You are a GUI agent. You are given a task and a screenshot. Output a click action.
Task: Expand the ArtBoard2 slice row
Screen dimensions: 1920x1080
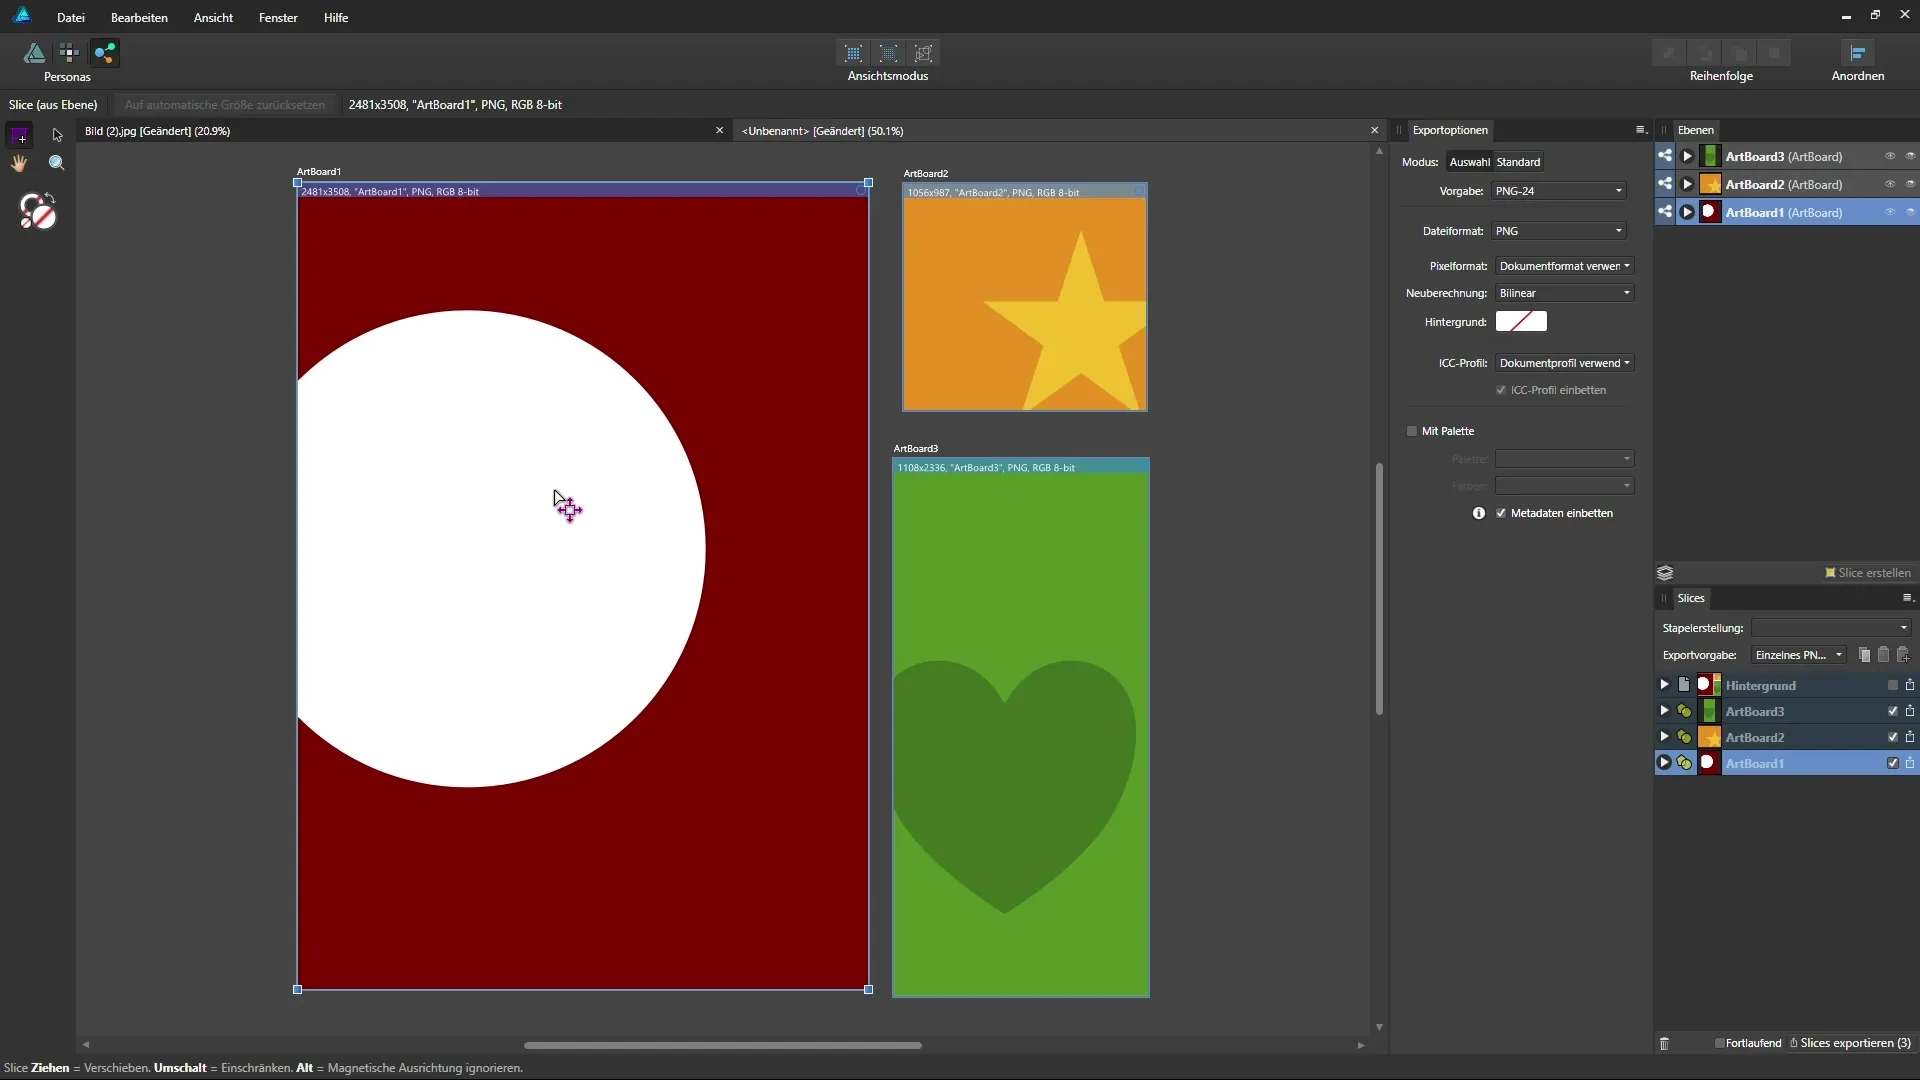pyautogui.click(x=1664, y=737)
